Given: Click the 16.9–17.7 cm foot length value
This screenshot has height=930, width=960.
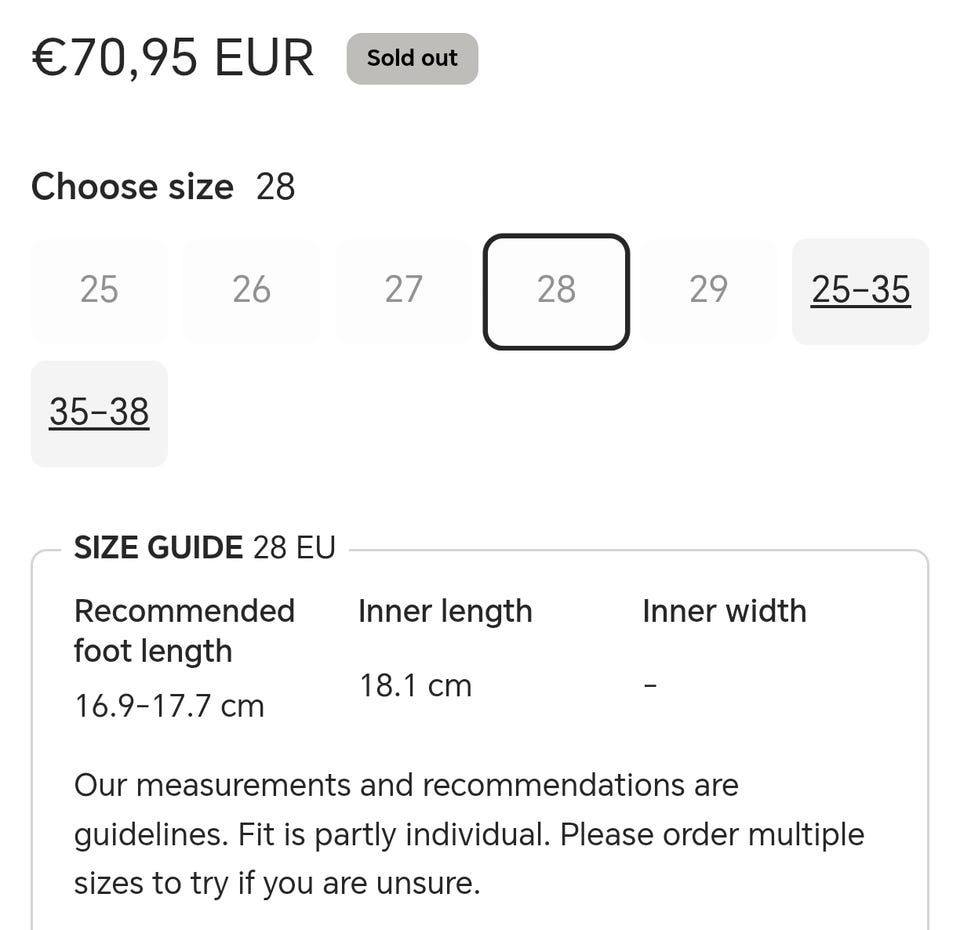Looking at the screenshot, I should click(169, 706).
